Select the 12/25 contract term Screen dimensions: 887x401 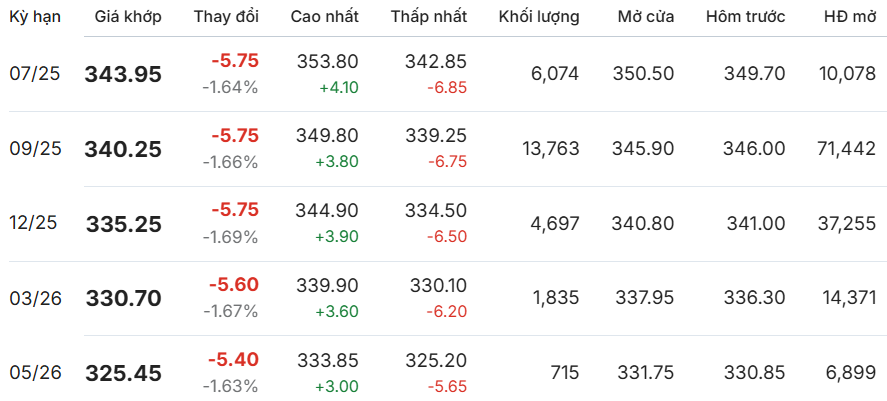(33, 223)
